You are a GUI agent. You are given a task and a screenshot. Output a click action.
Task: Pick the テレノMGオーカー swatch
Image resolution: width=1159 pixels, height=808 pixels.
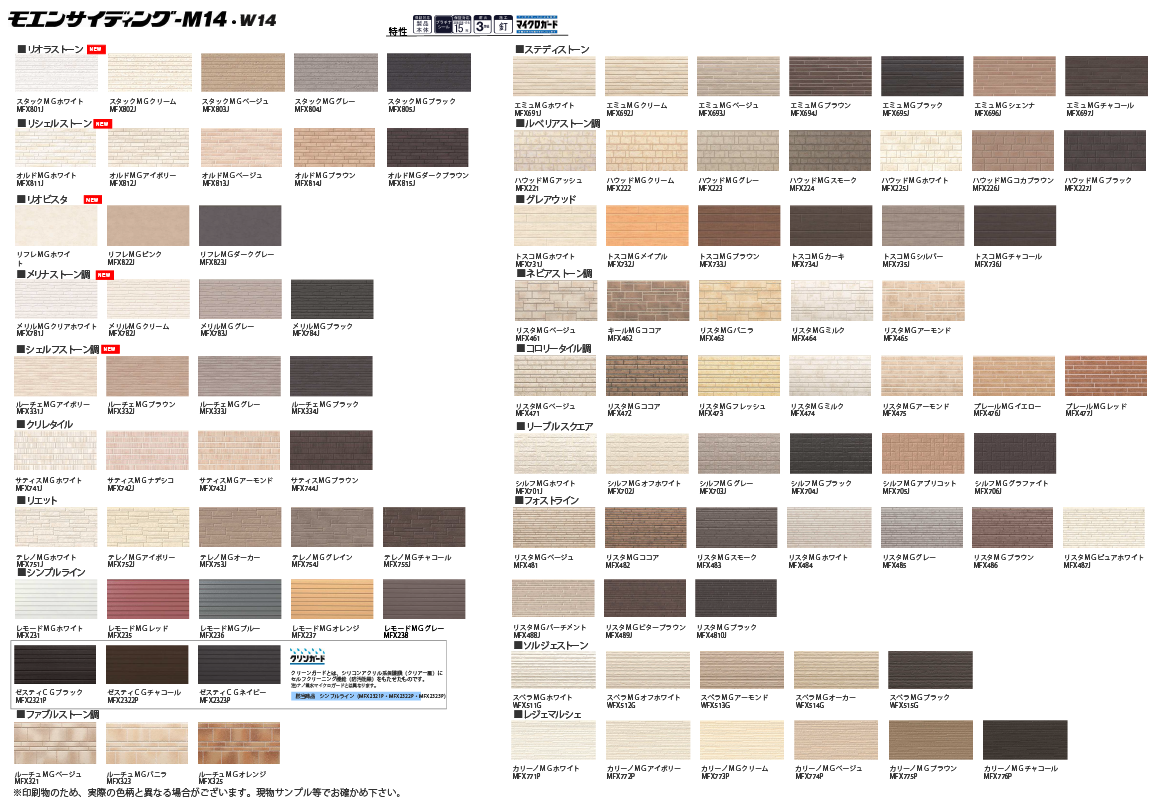(x=240, y=527)
